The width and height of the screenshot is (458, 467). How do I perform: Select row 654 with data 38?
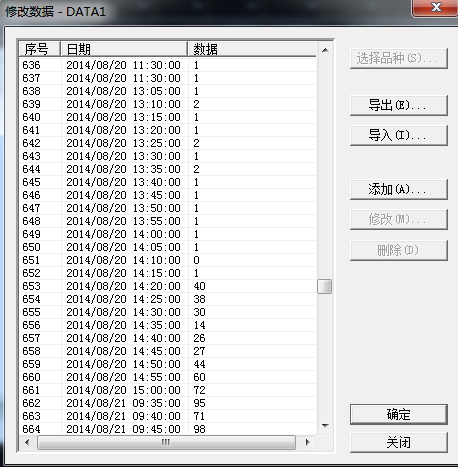click(x=168, y=299)
